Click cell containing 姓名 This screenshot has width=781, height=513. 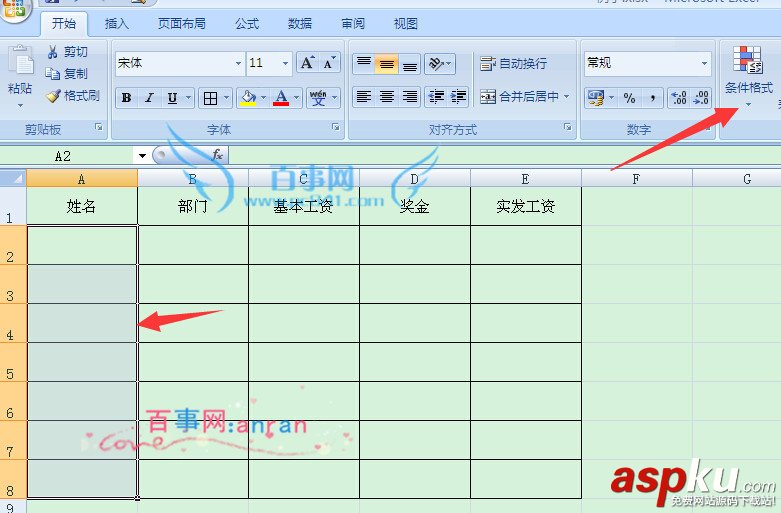(x=82, y=206)
